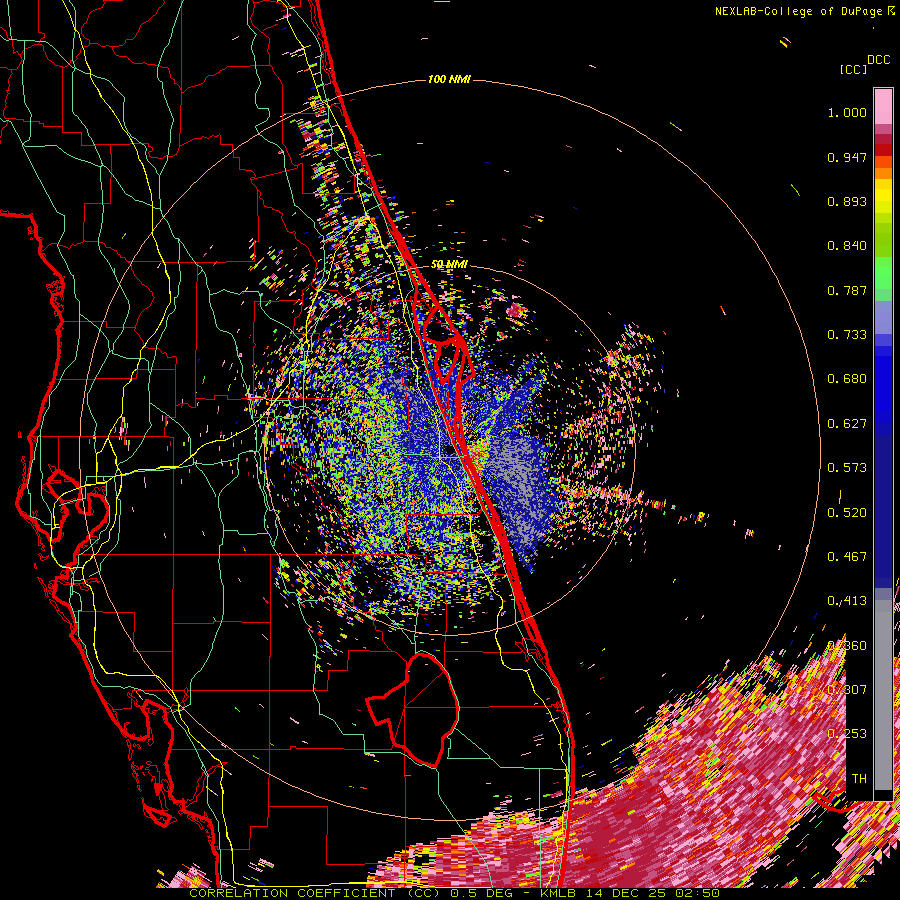Click the [CC] units label
Screen dimensions: 900x900
coord(854,69)
